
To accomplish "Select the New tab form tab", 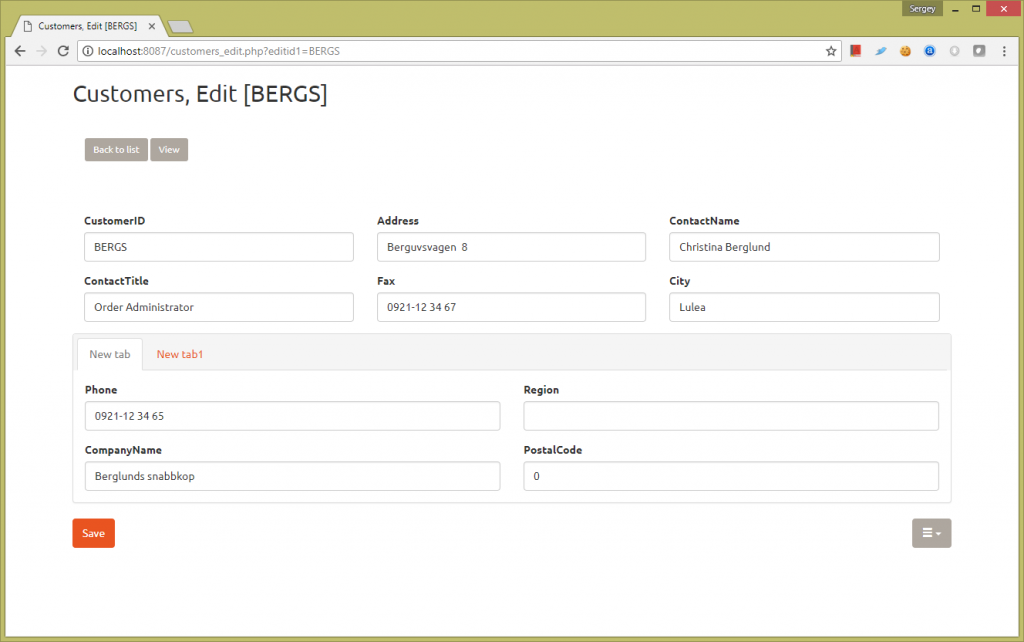I will click(x=109, y=353).
